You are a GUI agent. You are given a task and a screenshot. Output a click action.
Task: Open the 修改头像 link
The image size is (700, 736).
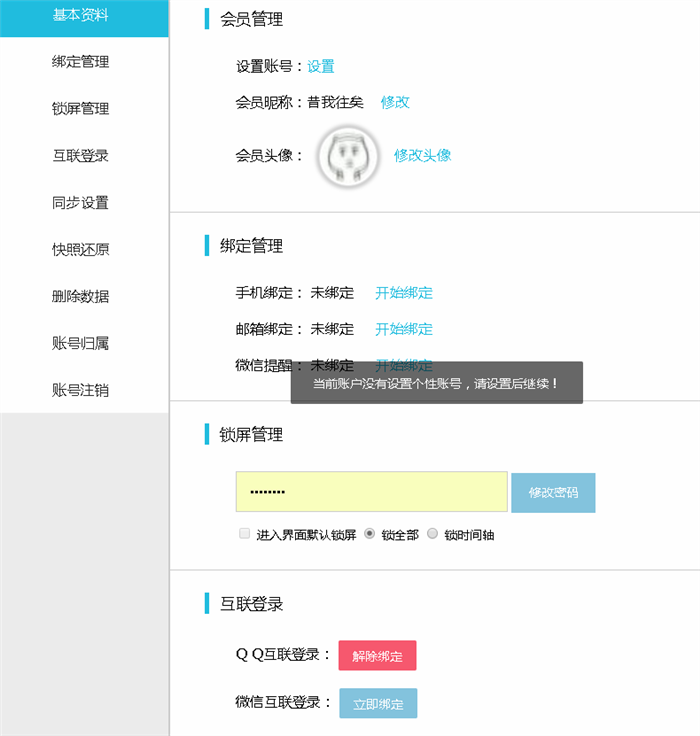(422, 155)
